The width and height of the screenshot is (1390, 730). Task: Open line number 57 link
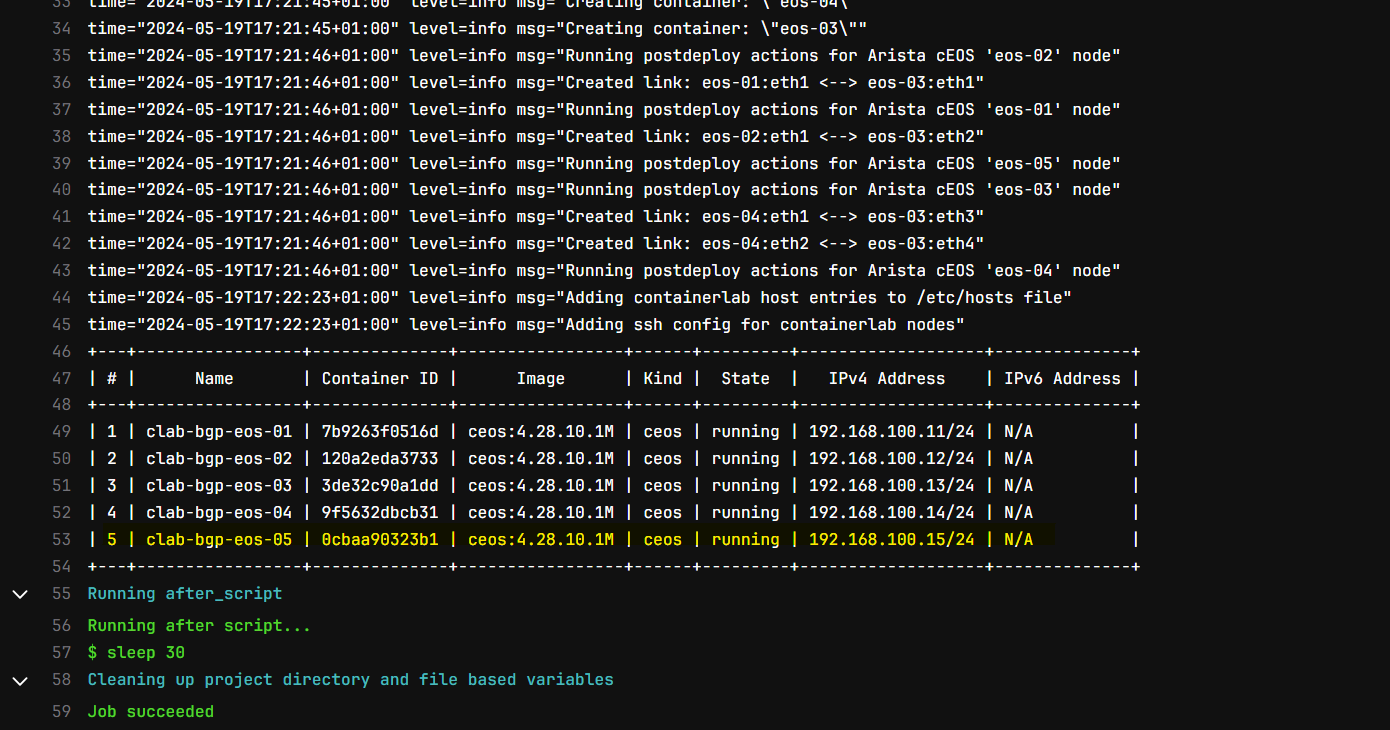click(x=61, y=652)
